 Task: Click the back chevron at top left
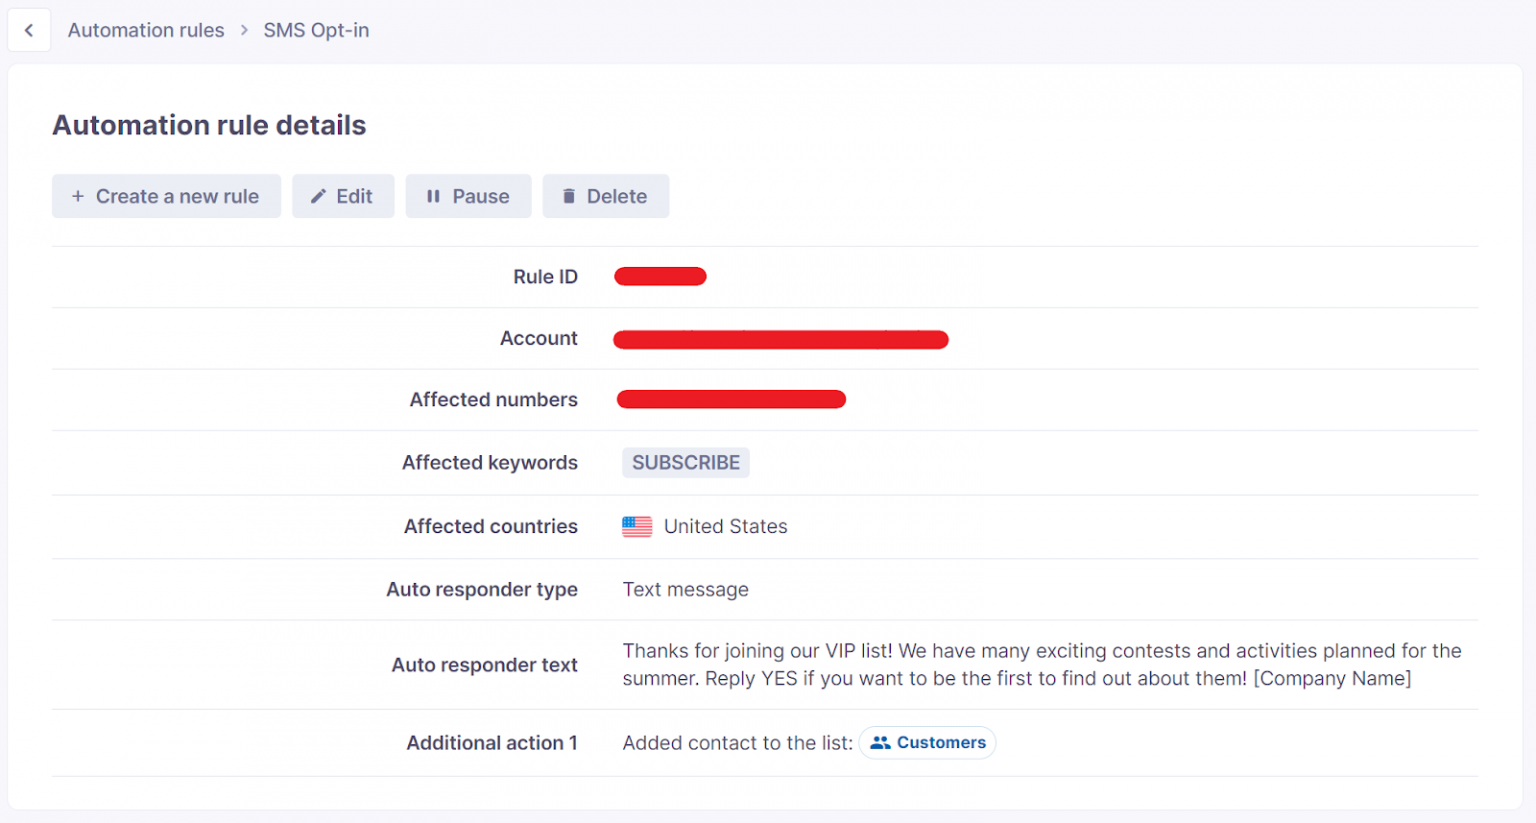click(29, 29)
